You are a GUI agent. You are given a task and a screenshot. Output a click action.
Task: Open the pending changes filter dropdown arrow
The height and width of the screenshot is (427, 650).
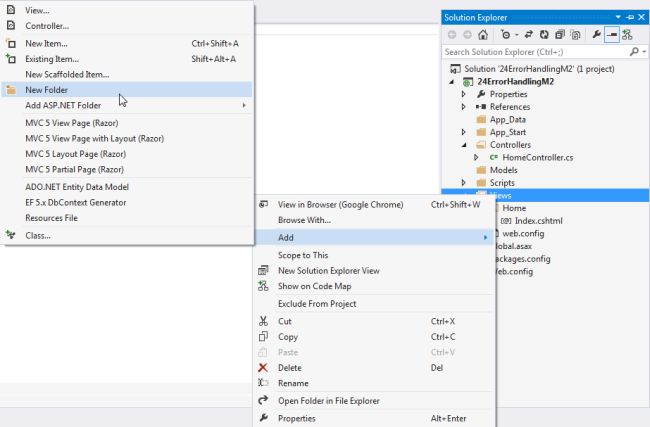(x=516, y=34)
